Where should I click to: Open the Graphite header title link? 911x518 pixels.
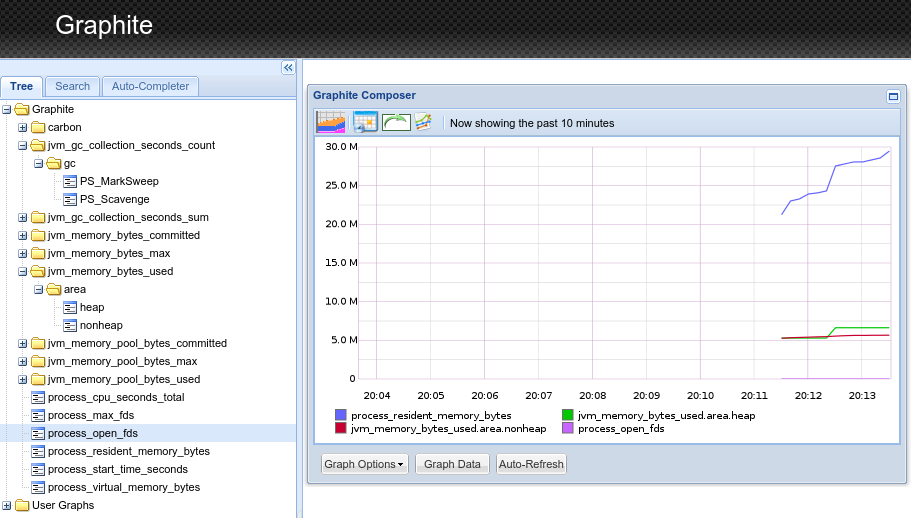point(104,25)
